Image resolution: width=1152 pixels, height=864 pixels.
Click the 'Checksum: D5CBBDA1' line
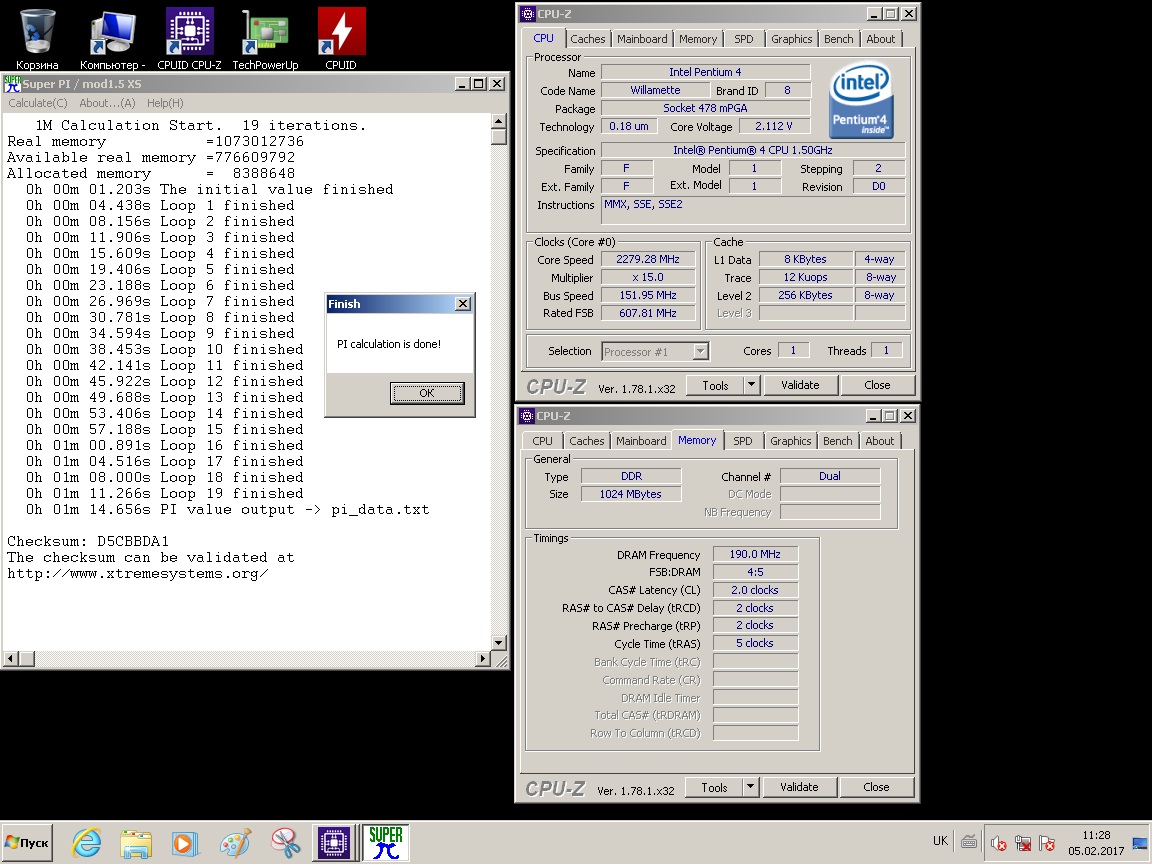(x=88, y=541)
